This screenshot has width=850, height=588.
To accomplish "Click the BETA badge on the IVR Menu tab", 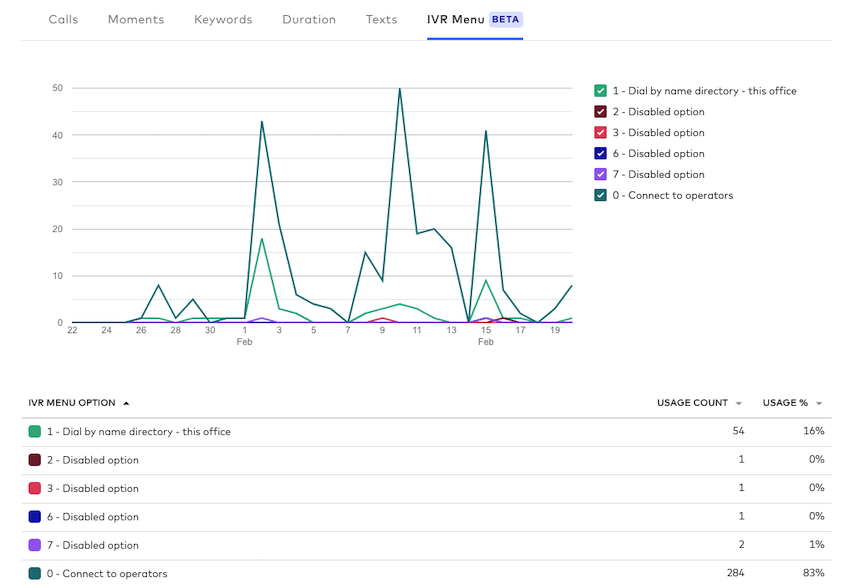I will click(x=503, y=18).
